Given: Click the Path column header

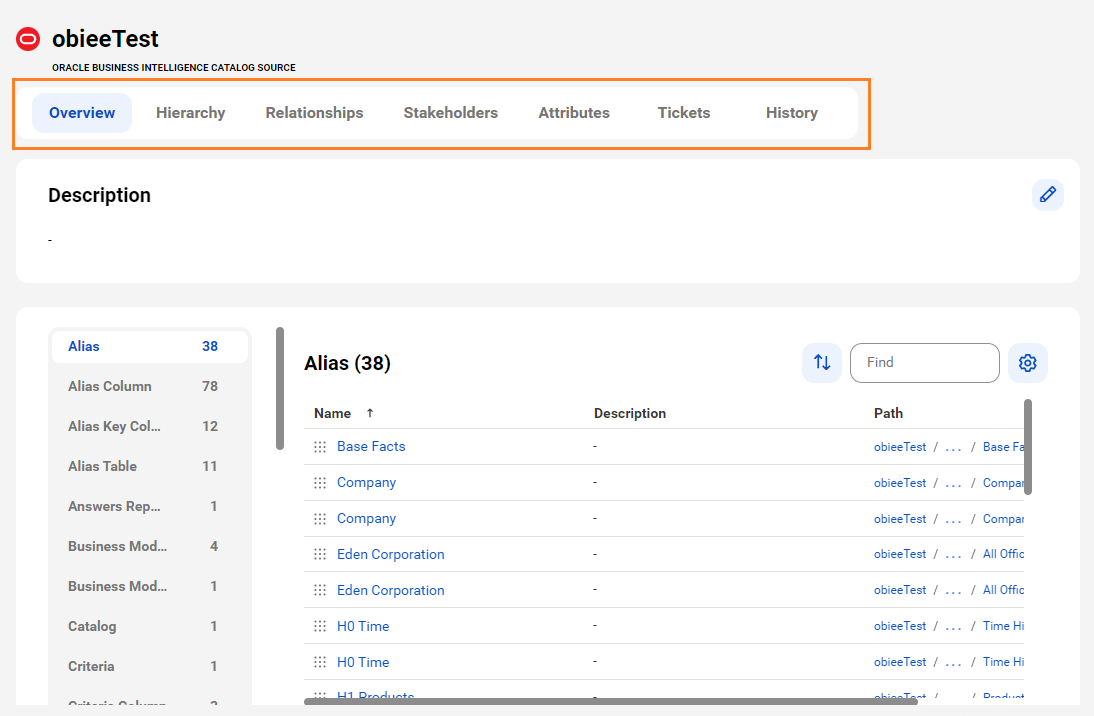Looking at the screenshot, I should (888, 413).
